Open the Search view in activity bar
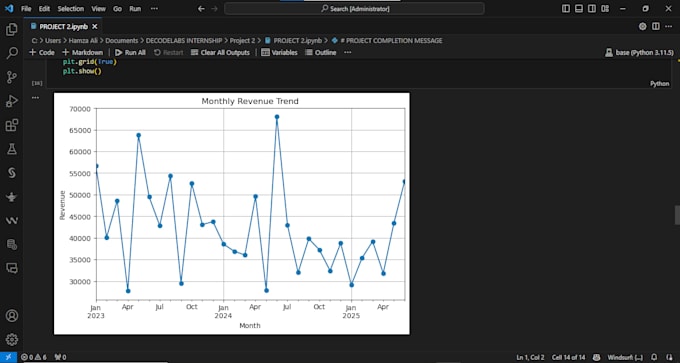This screenshot has height=363, width=680. 12,53
